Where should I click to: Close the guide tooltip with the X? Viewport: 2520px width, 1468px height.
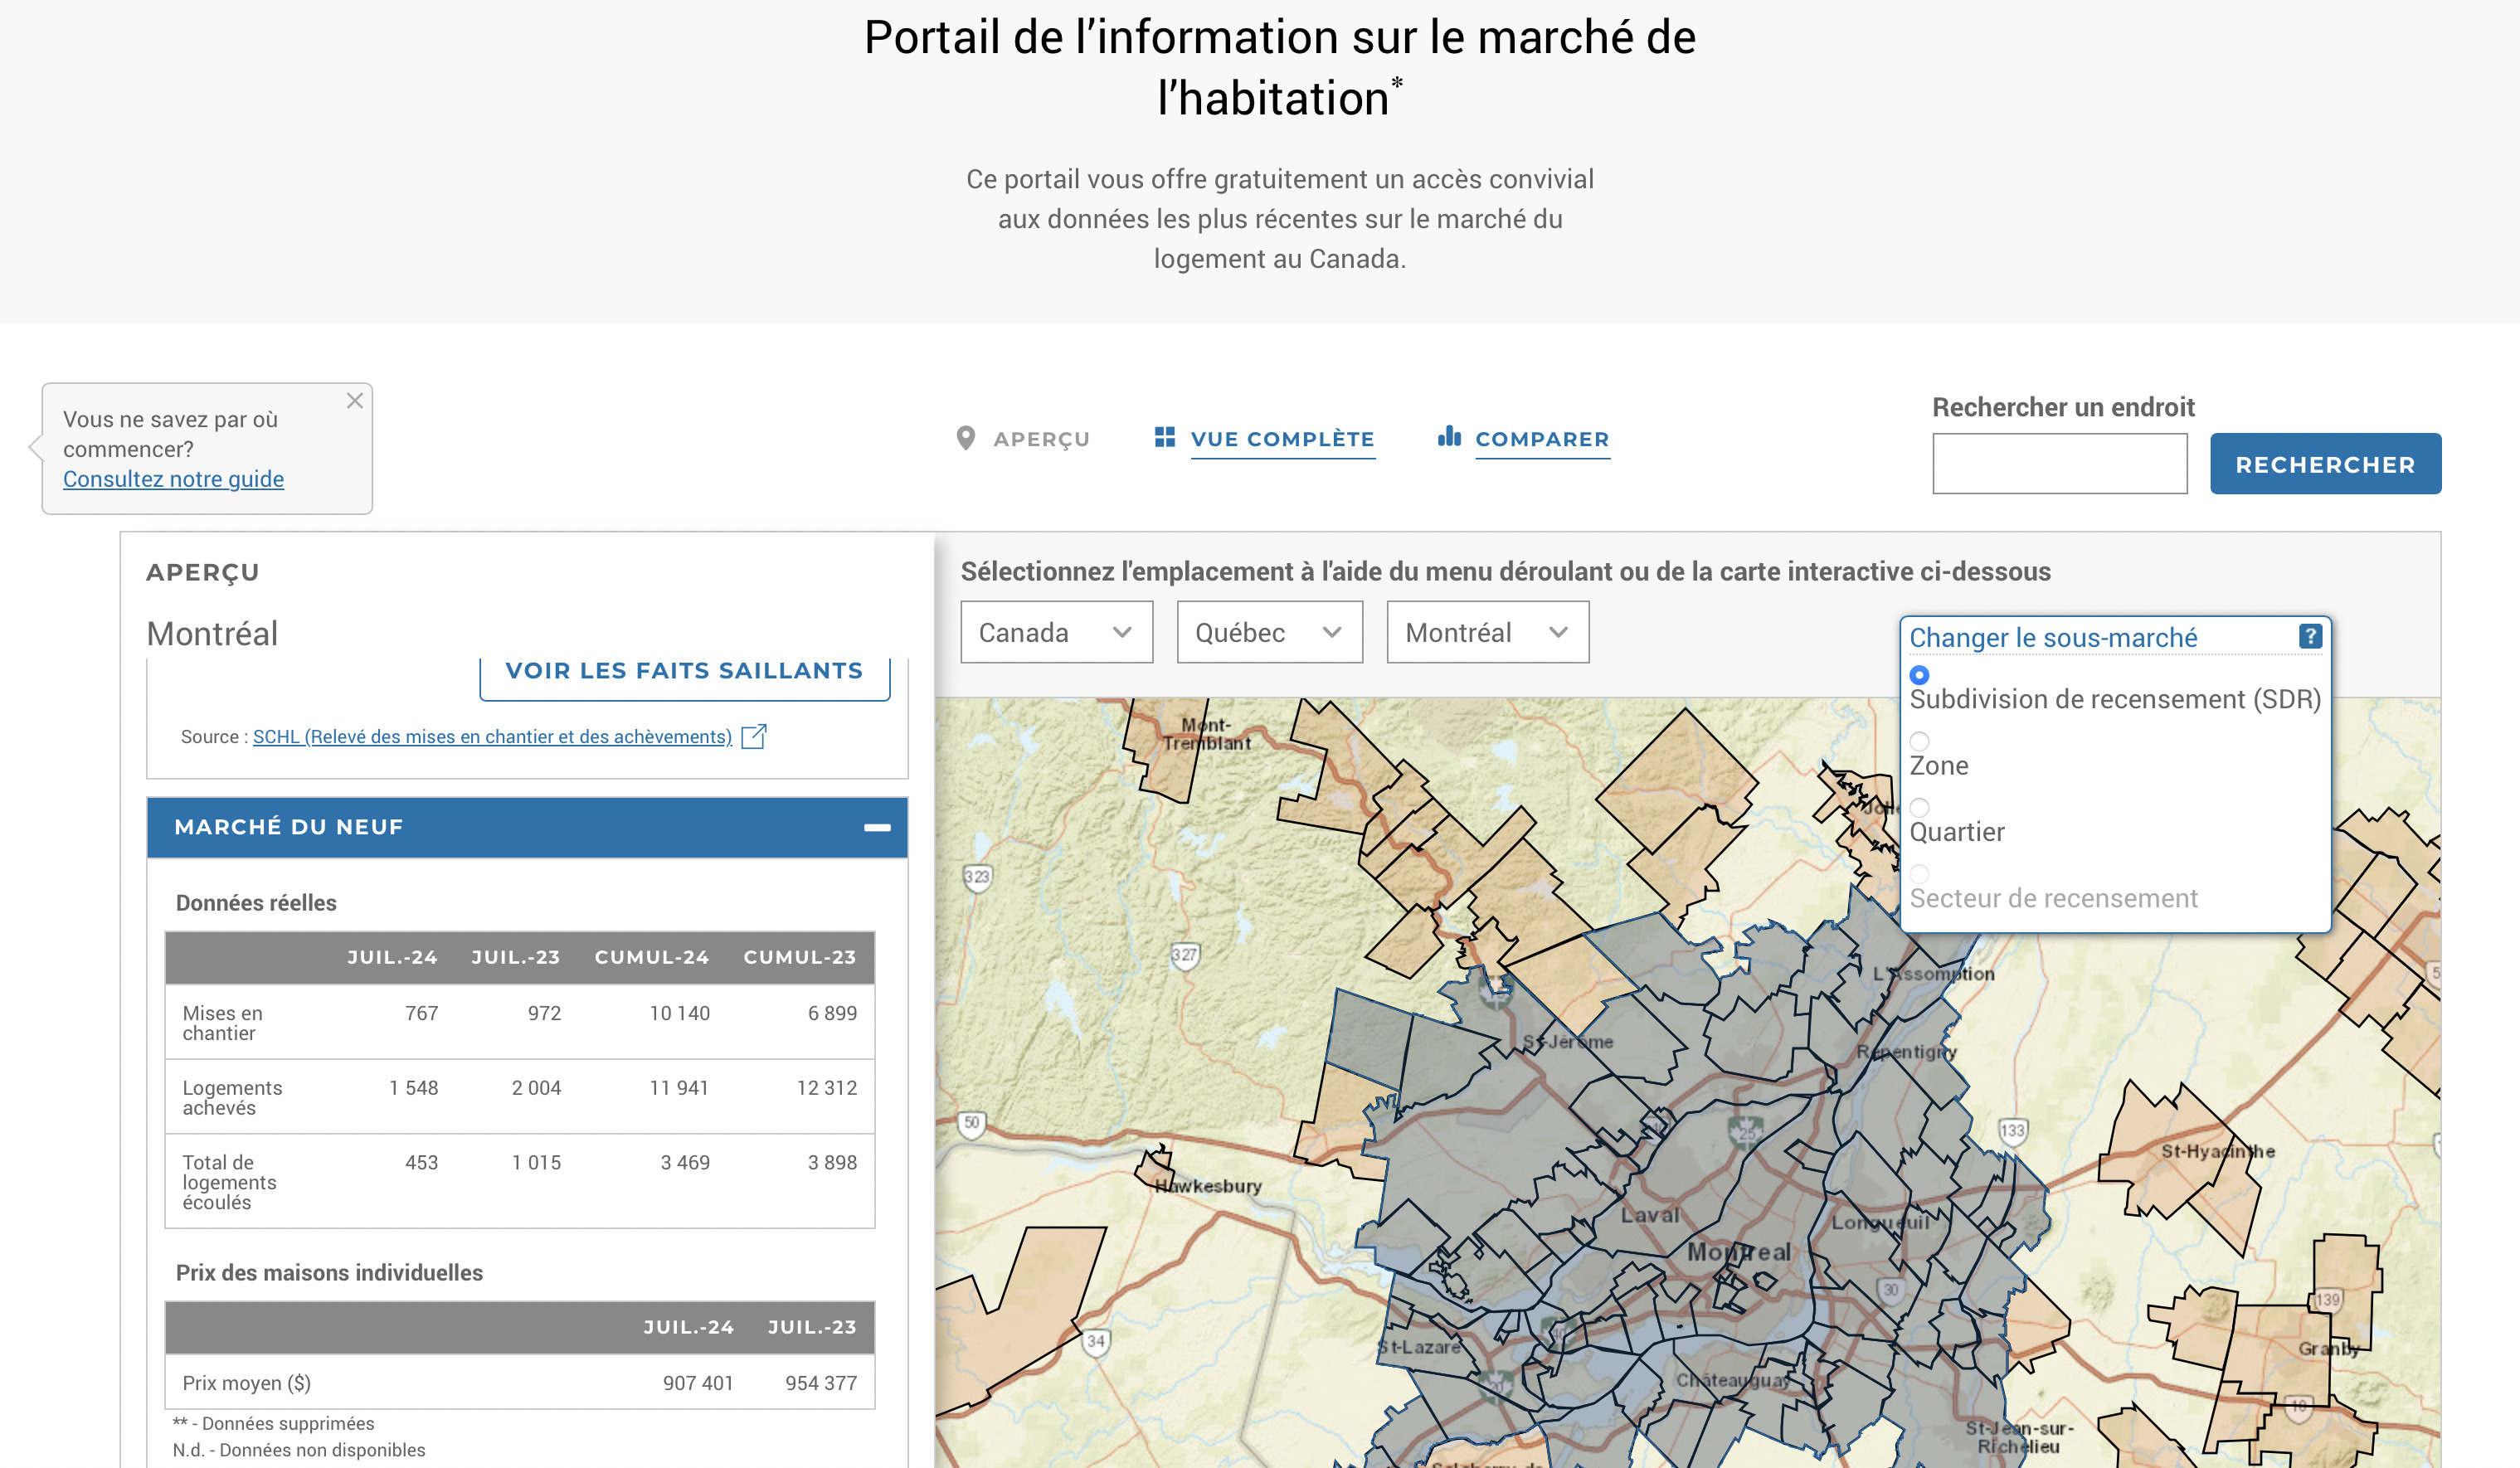click(354, 401)
